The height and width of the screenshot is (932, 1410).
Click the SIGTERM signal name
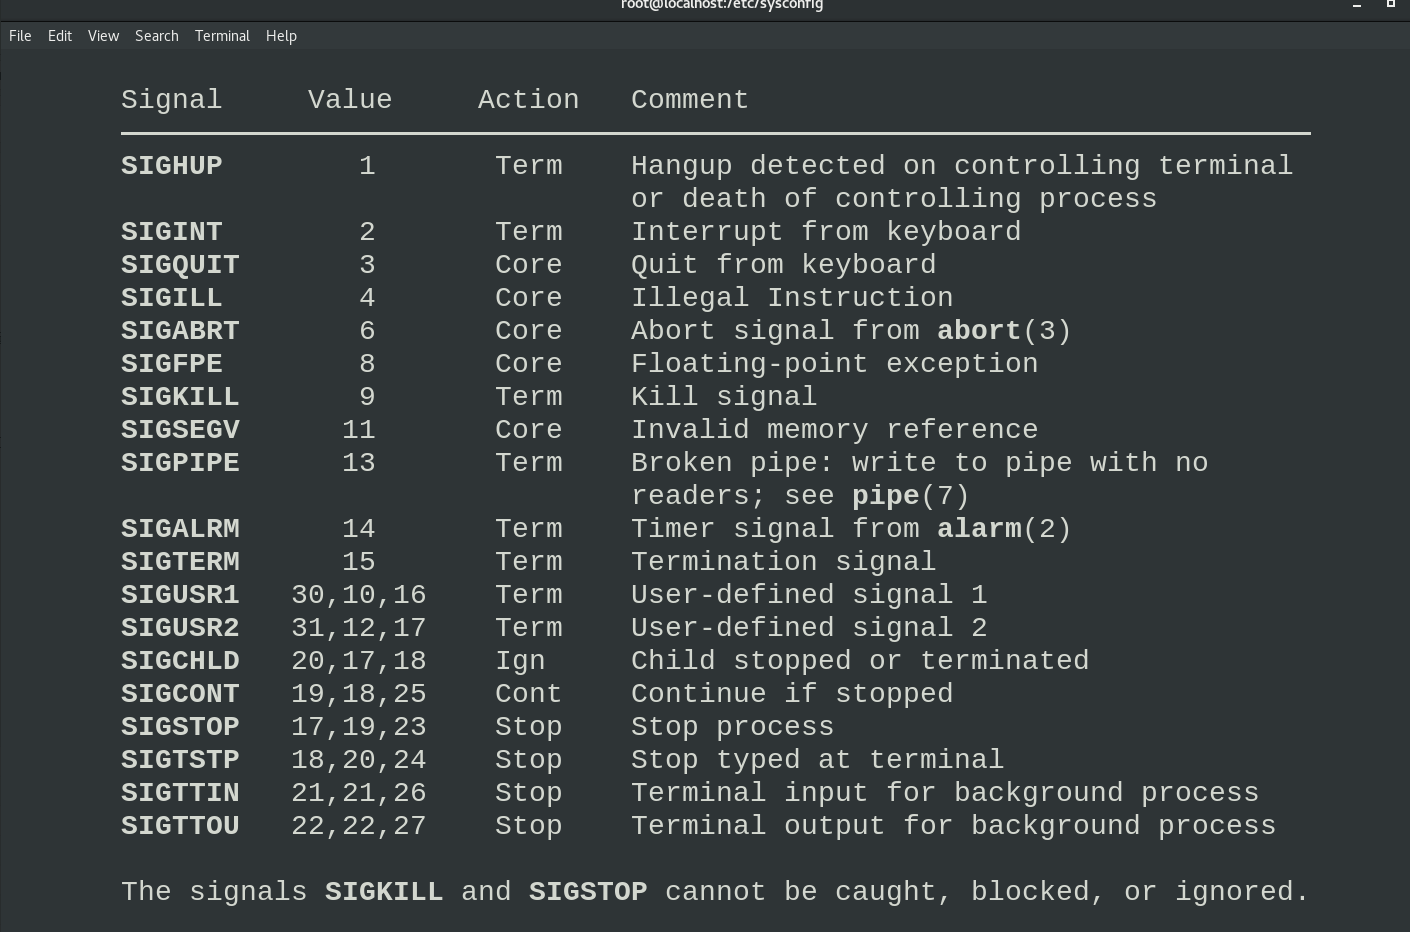tap(180, 562)
